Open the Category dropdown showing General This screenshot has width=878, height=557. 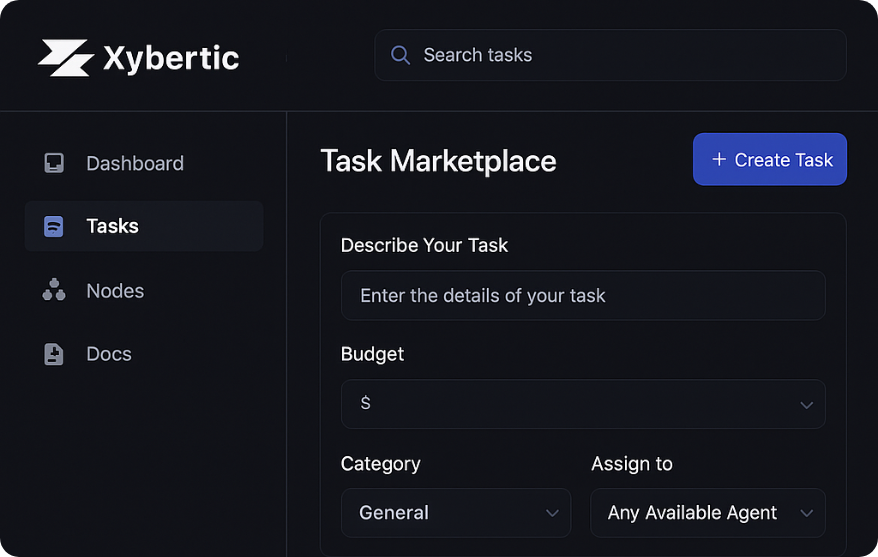[x=455, y=513]
